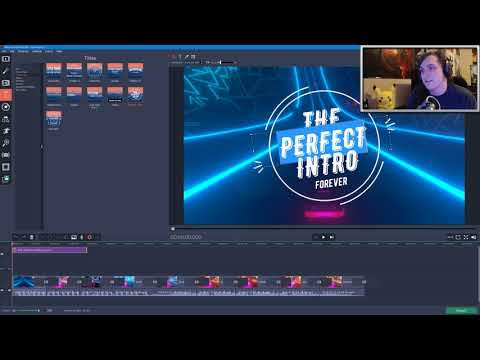
Task: Open the Filters magic wand tab
Action: 6,71
